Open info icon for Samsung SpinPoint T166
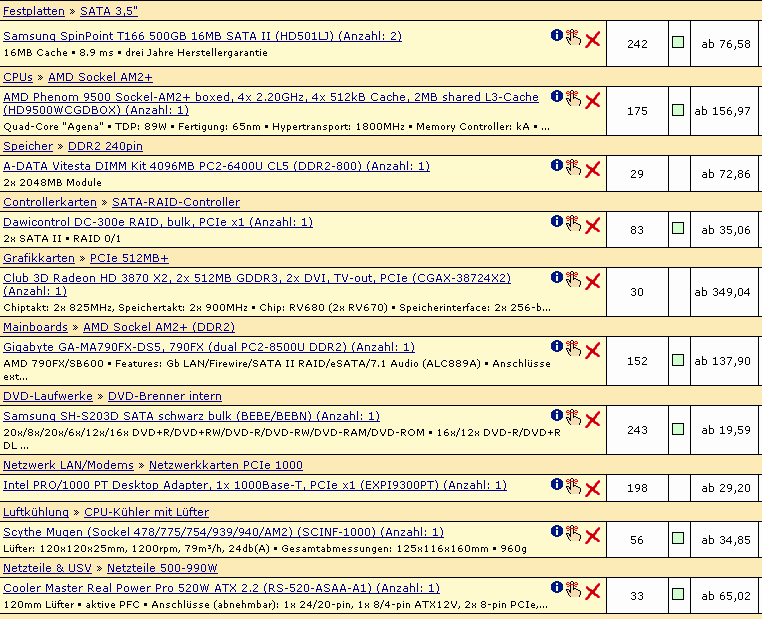 pyautogui.click(x=556, y=35)
